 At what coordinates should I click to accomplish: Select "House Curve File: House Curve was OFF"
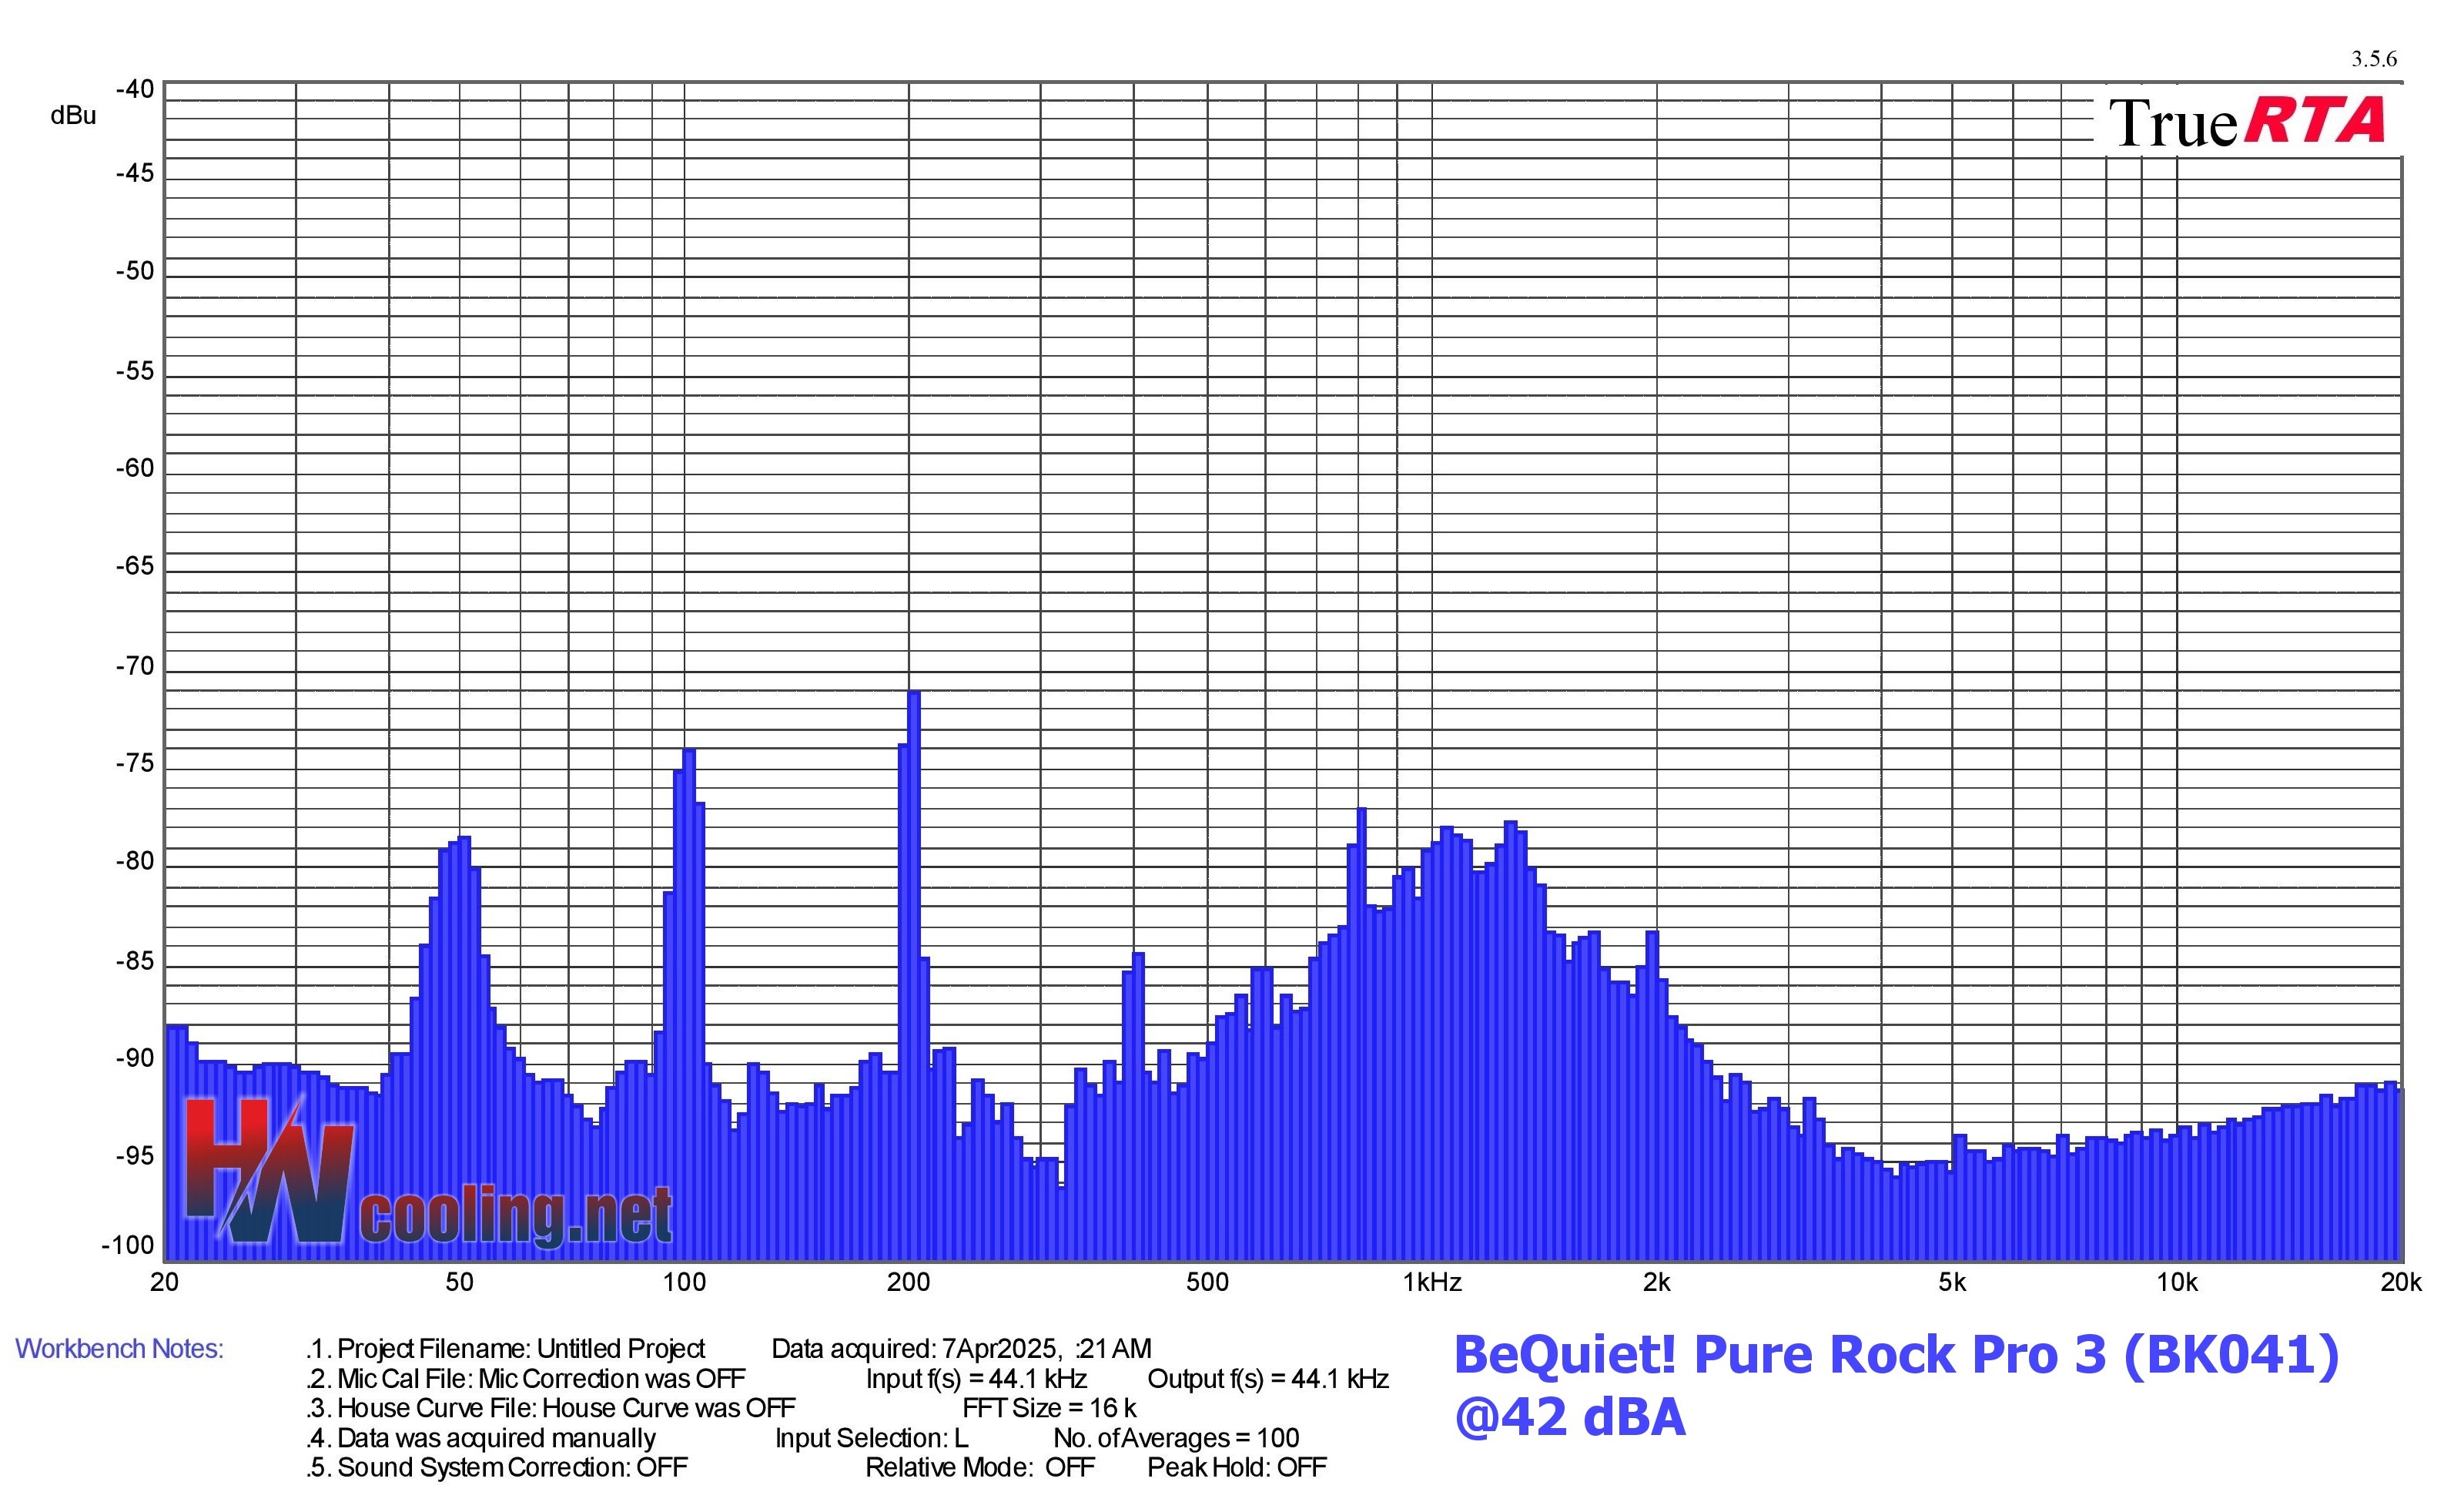566,1408
